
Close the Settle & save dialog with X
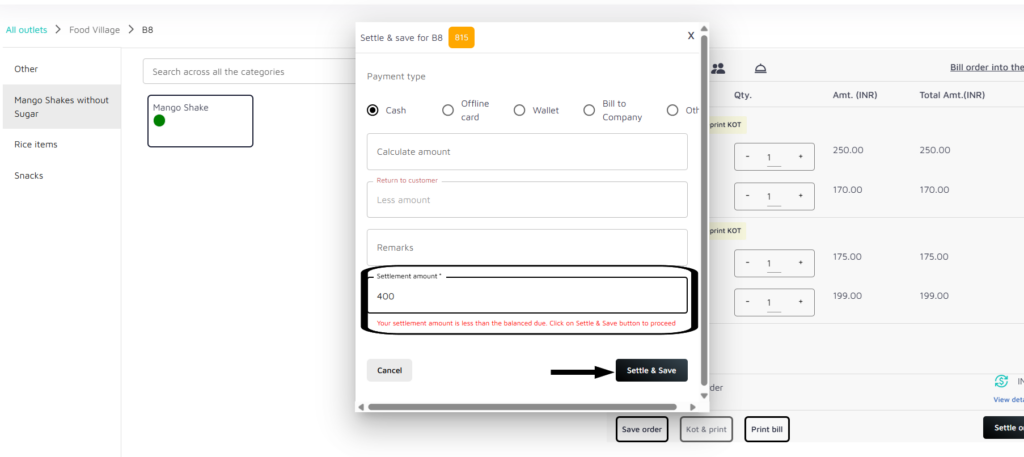[x=690, y=35]
